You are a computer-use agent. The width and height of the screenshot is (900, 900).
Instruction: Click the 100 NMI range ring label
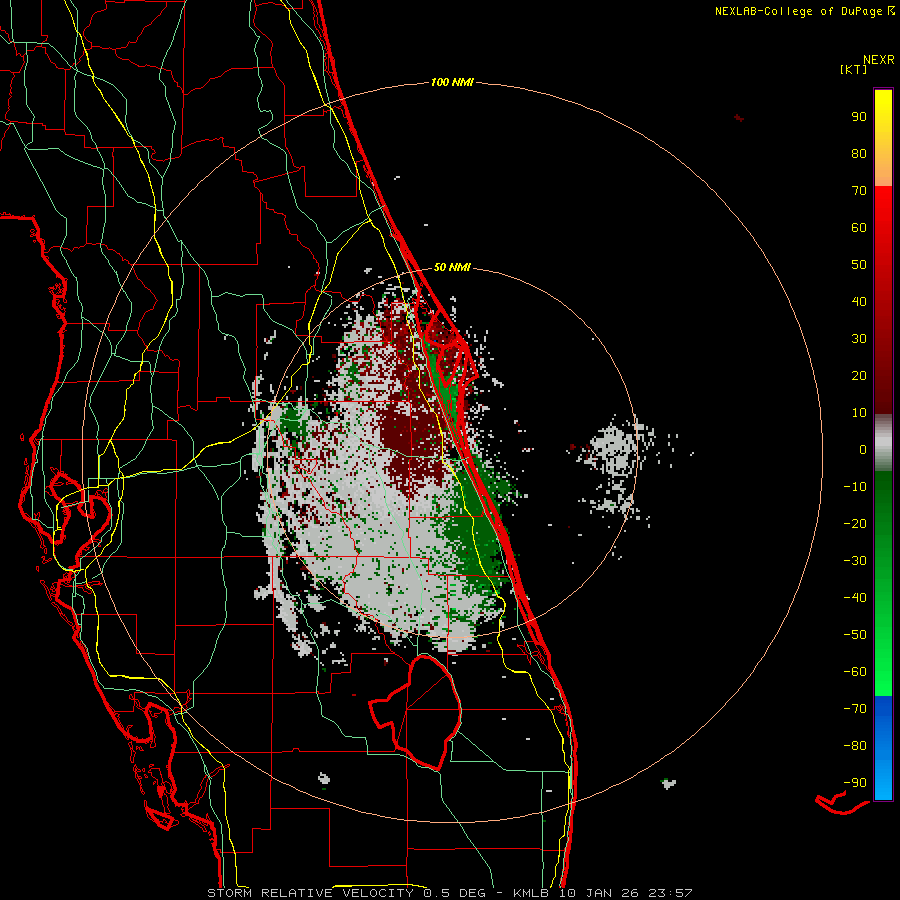click(x=452, y=83)
